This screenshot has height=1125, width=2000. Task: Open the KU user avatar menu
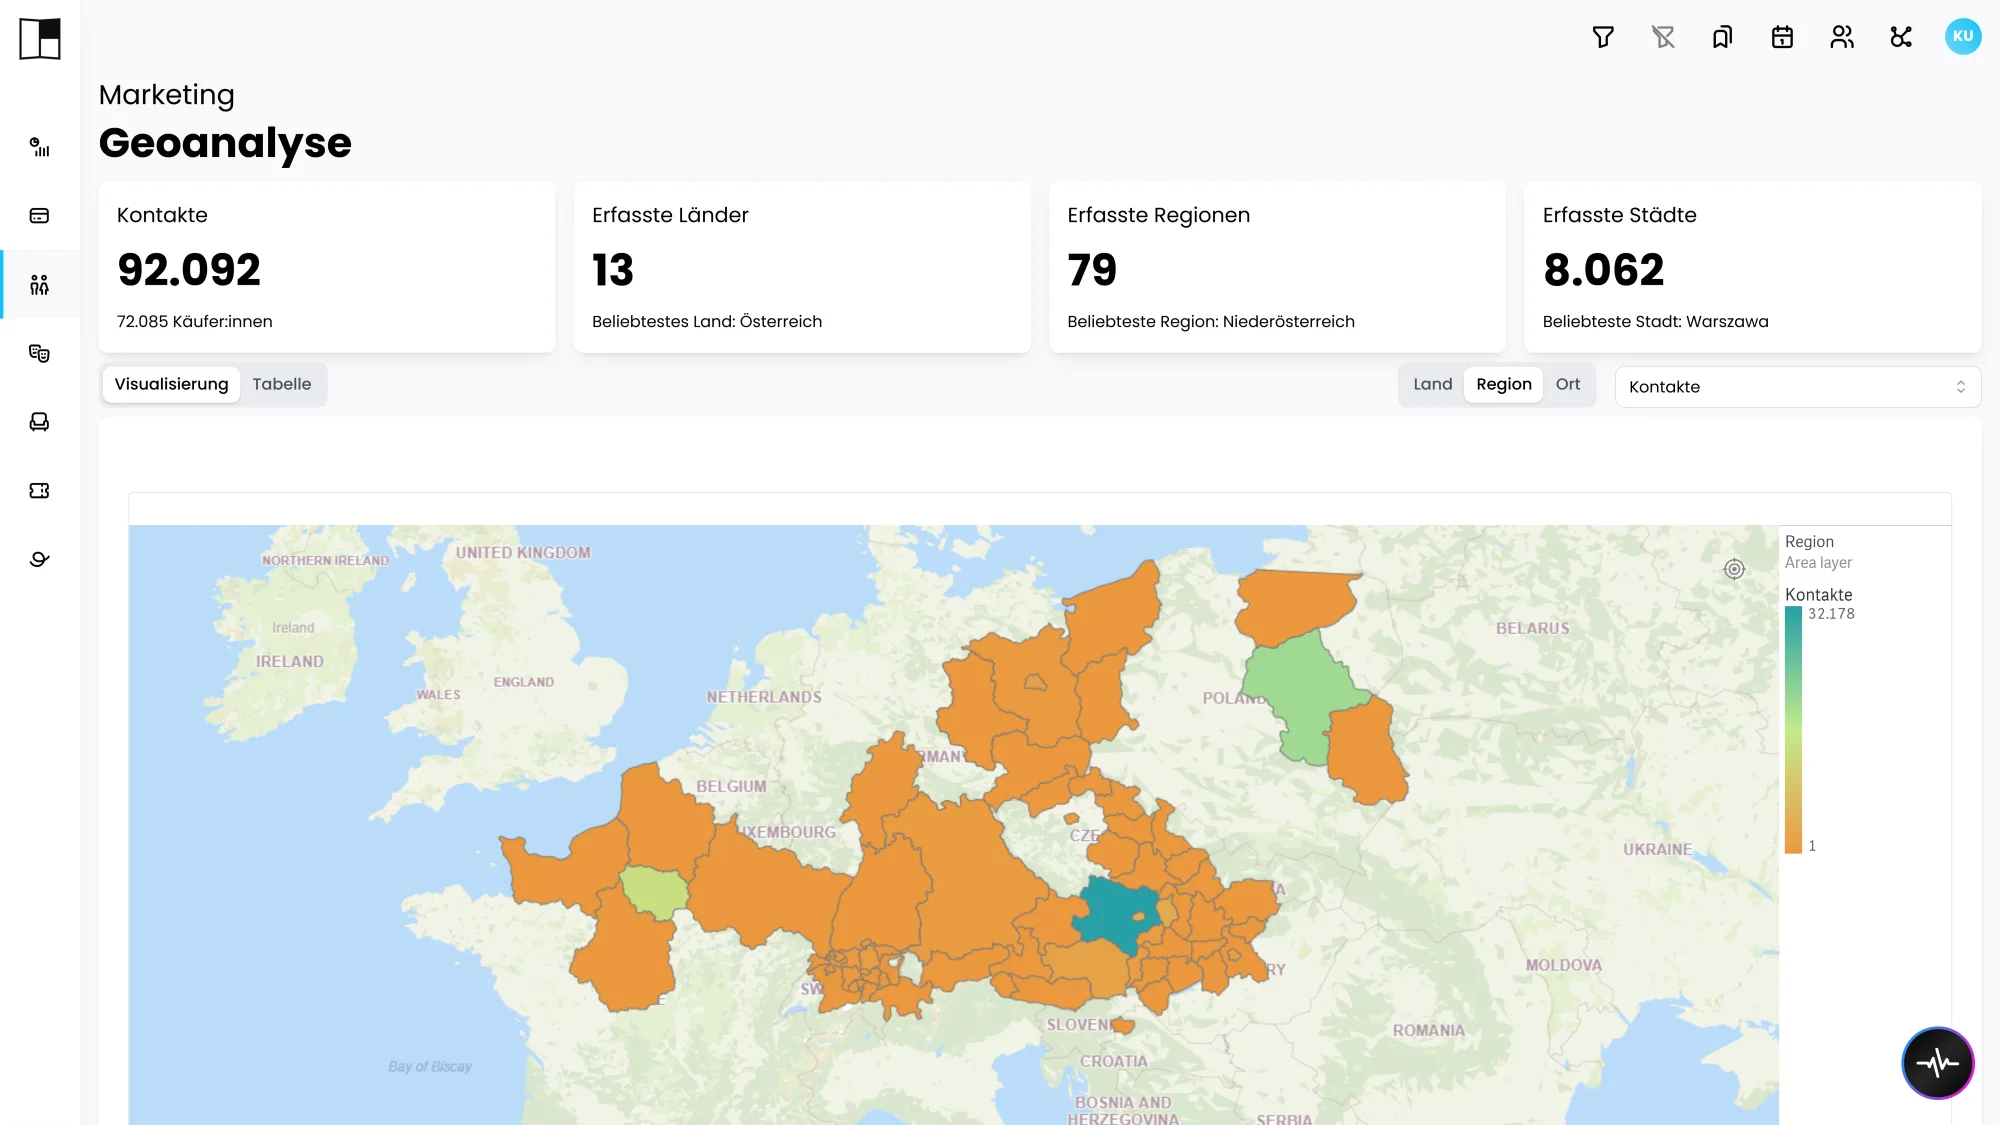1963,36
